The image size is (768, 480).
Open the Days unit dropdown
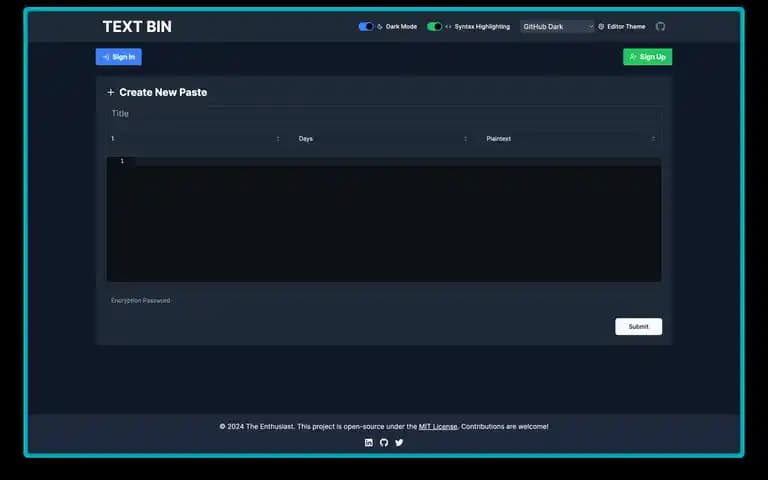pyautogui.click(x=383, y=139)
